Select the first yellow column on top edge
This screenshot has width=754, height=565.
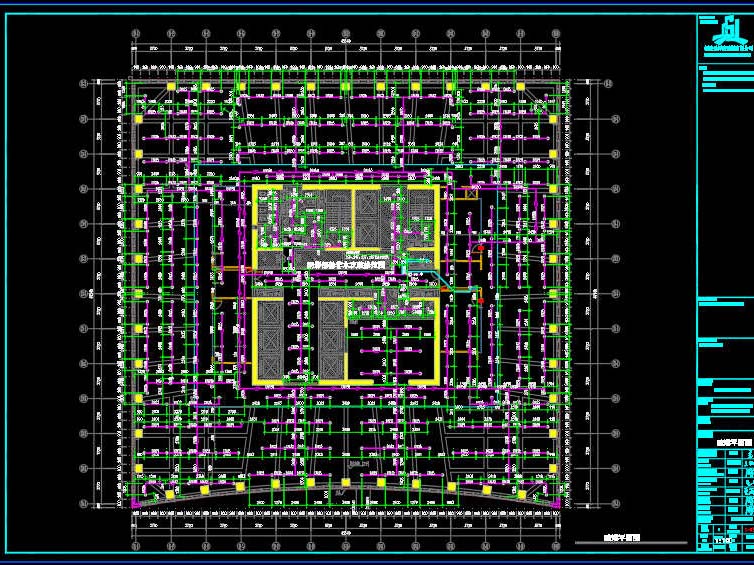click(x=171, y=87)
